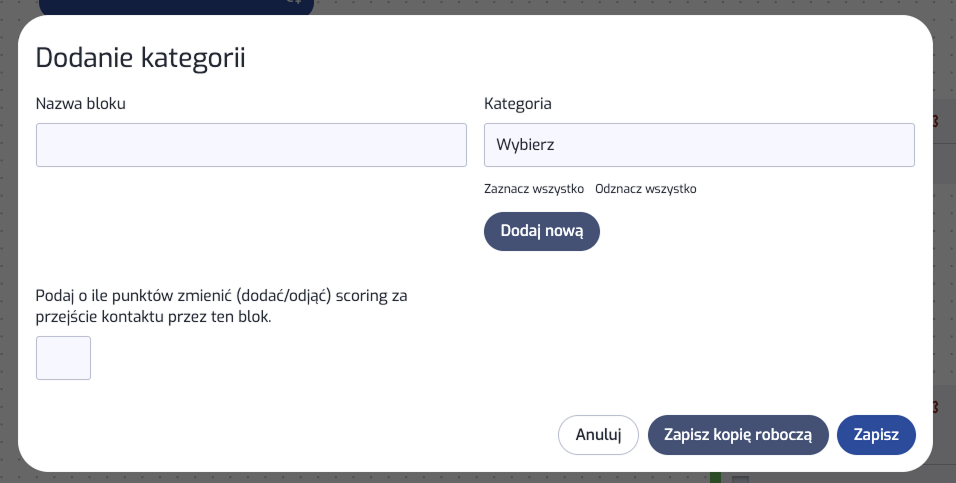Click the upper red '3' behind dialog

click(x=935, y=122)
